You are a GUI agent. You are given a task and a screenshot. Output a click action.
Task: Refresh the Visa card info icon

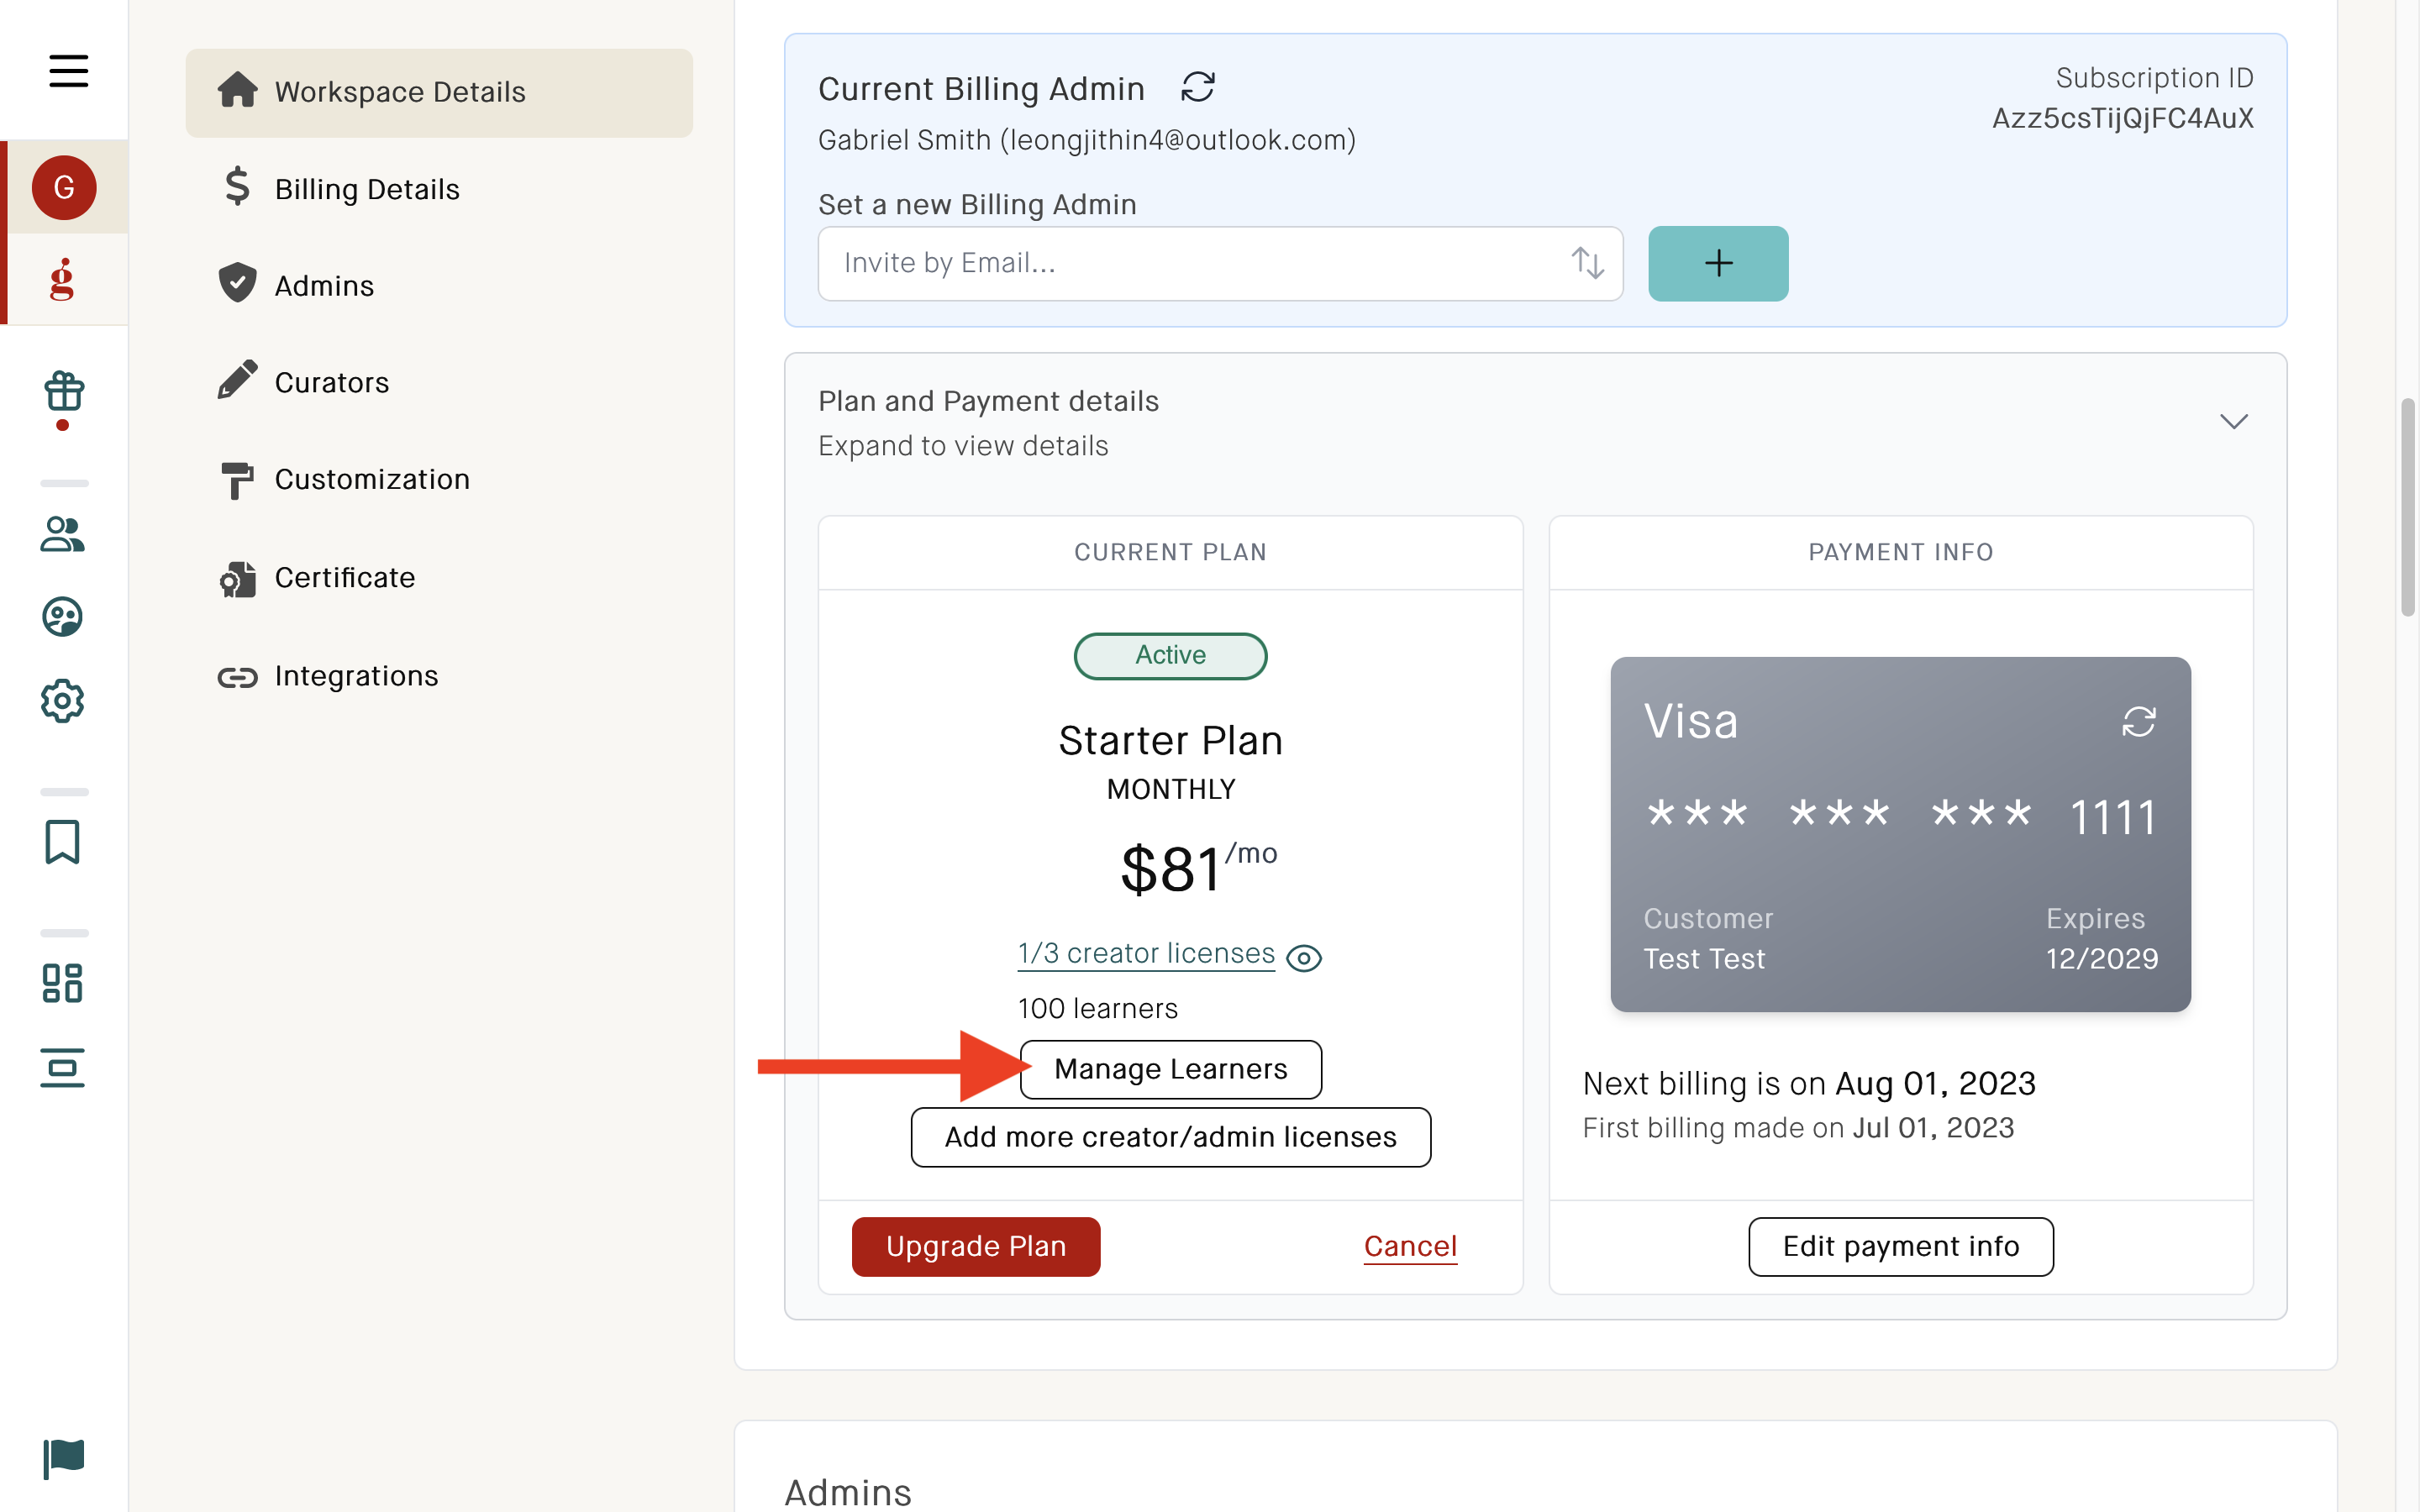click(x=2138, y=722)
